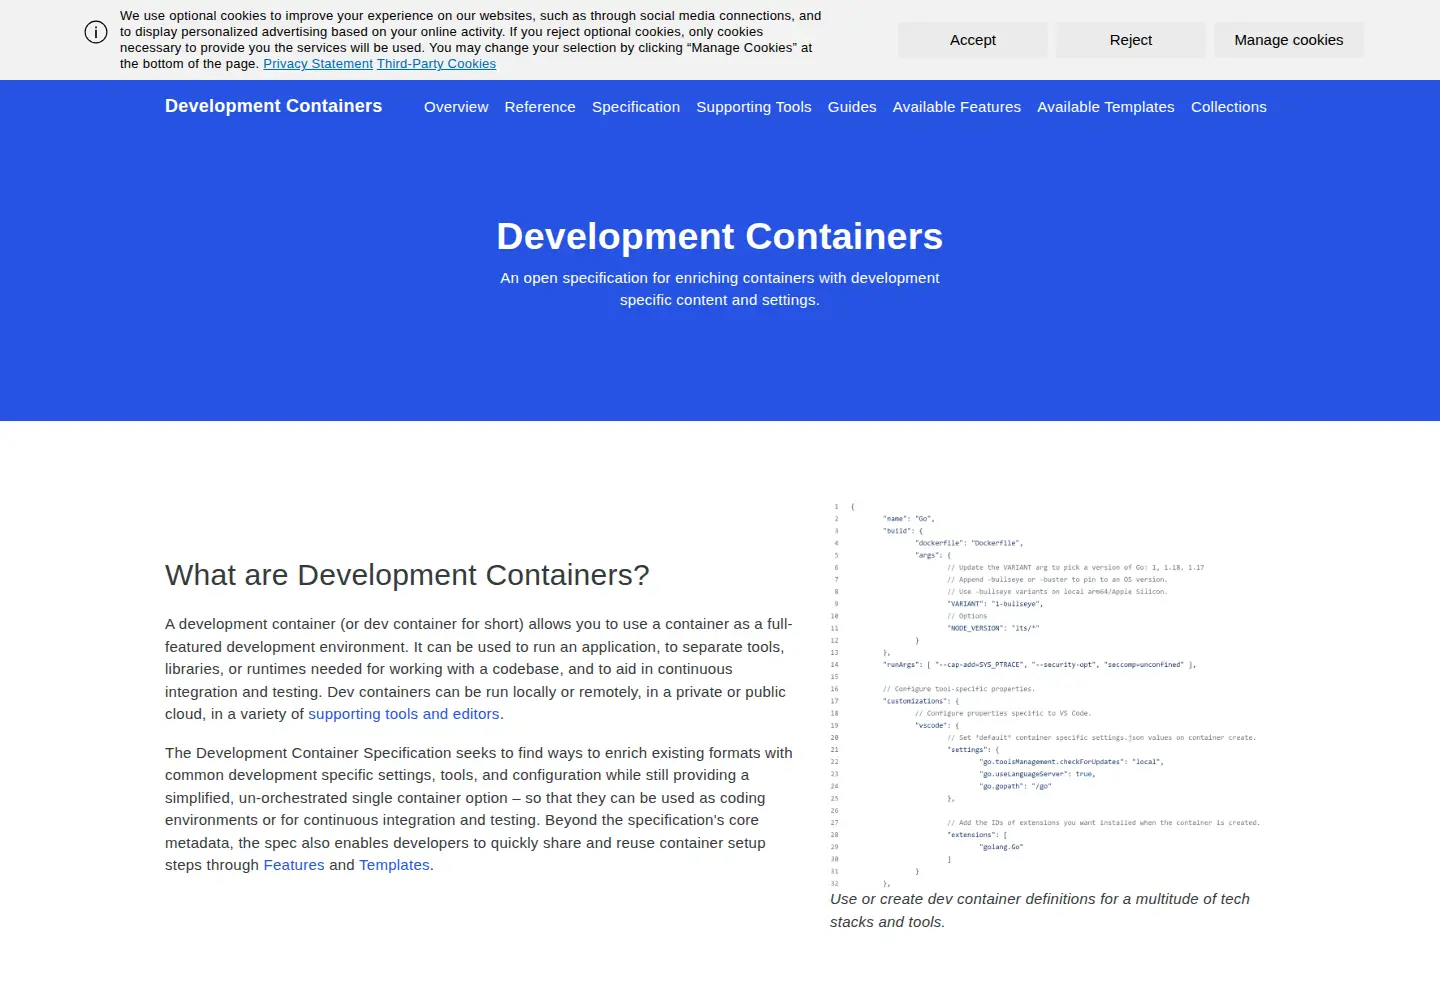The height and width of the screenshot is (1000, 1440).
Task: Follow the Templates link in paragraph
Action: (x=394, y=865)
